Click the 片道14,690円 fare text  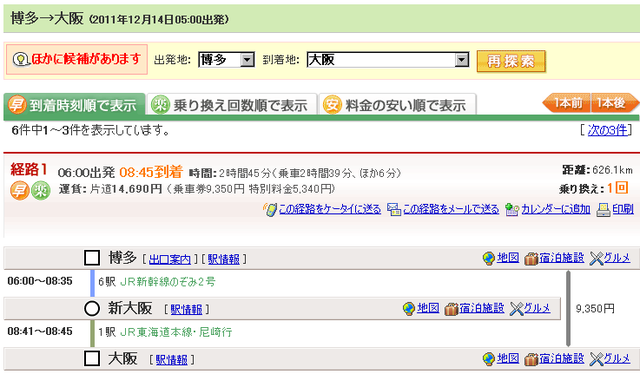coord(126,189)
